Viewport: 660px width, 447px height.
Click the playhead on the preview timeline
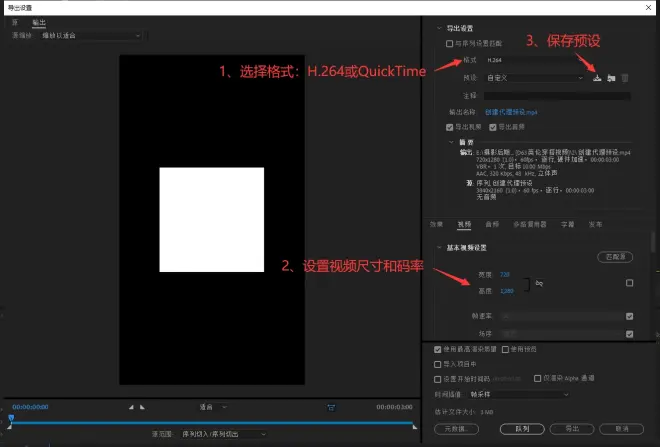coord(11,418)
